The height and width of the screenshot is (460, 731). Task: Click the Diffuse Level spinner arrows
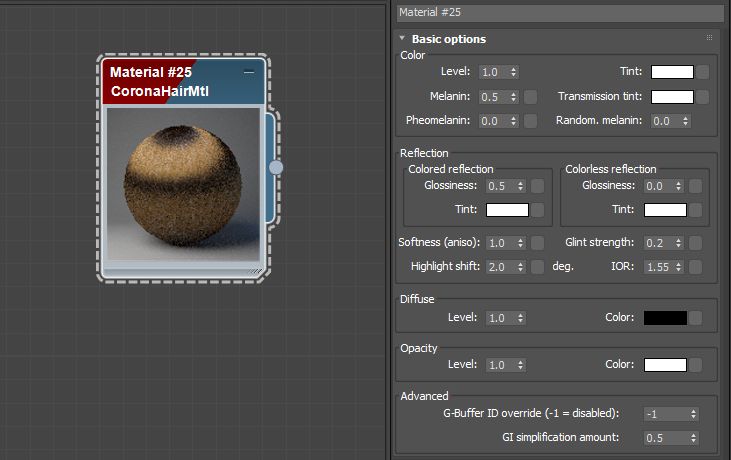(520, 318)
